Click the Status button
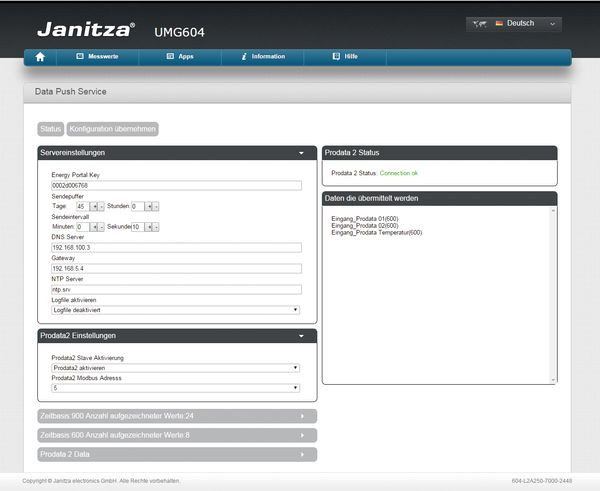The width and height of the screenshot is (600, 491). 51,129
